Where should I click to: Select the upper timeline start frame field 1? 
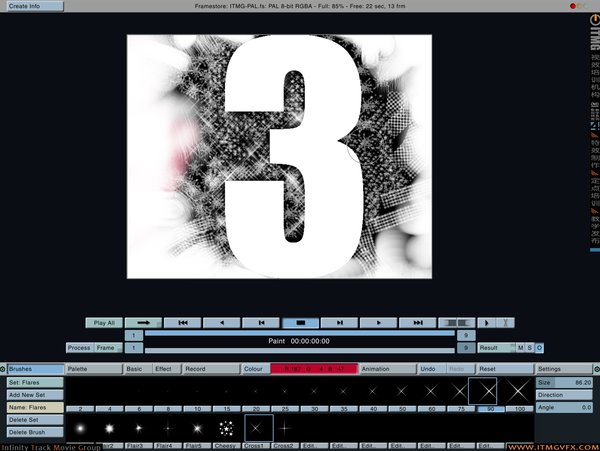point(134,335)
